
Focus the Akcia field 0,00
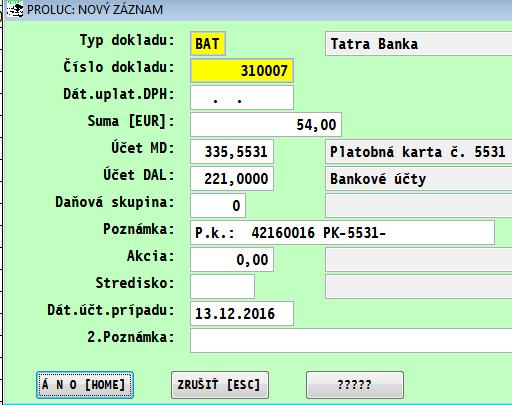pyautogui.click(x=232, y=259)
